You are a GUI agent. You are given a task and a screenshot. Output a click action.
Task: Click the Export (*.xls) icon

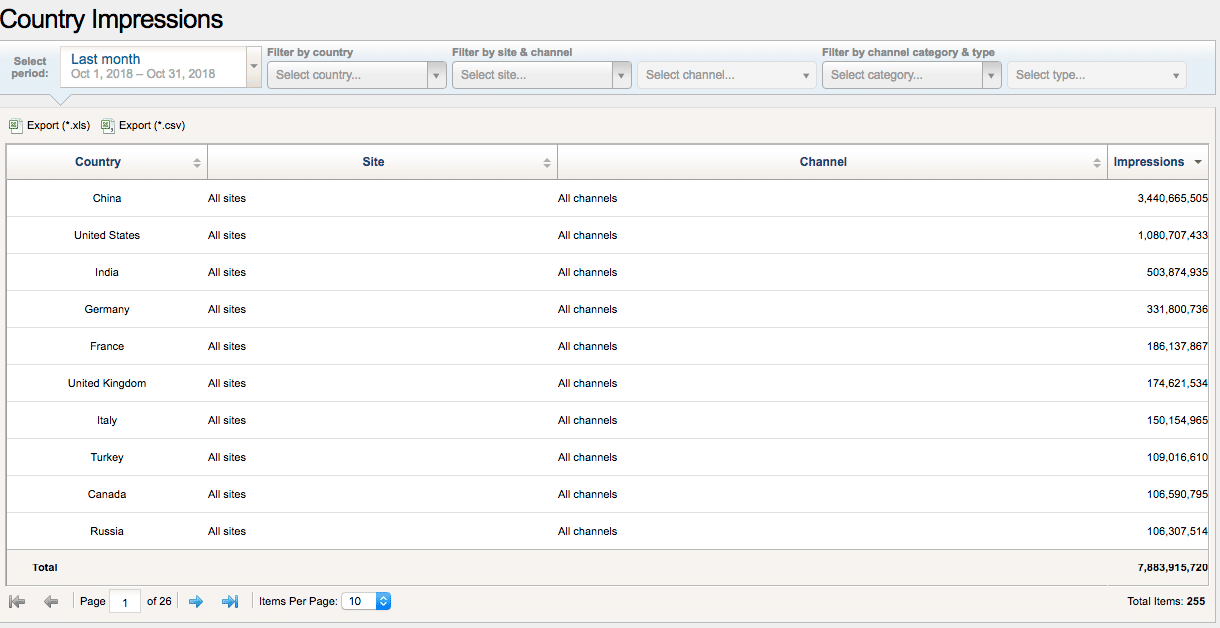pos(15,126)
